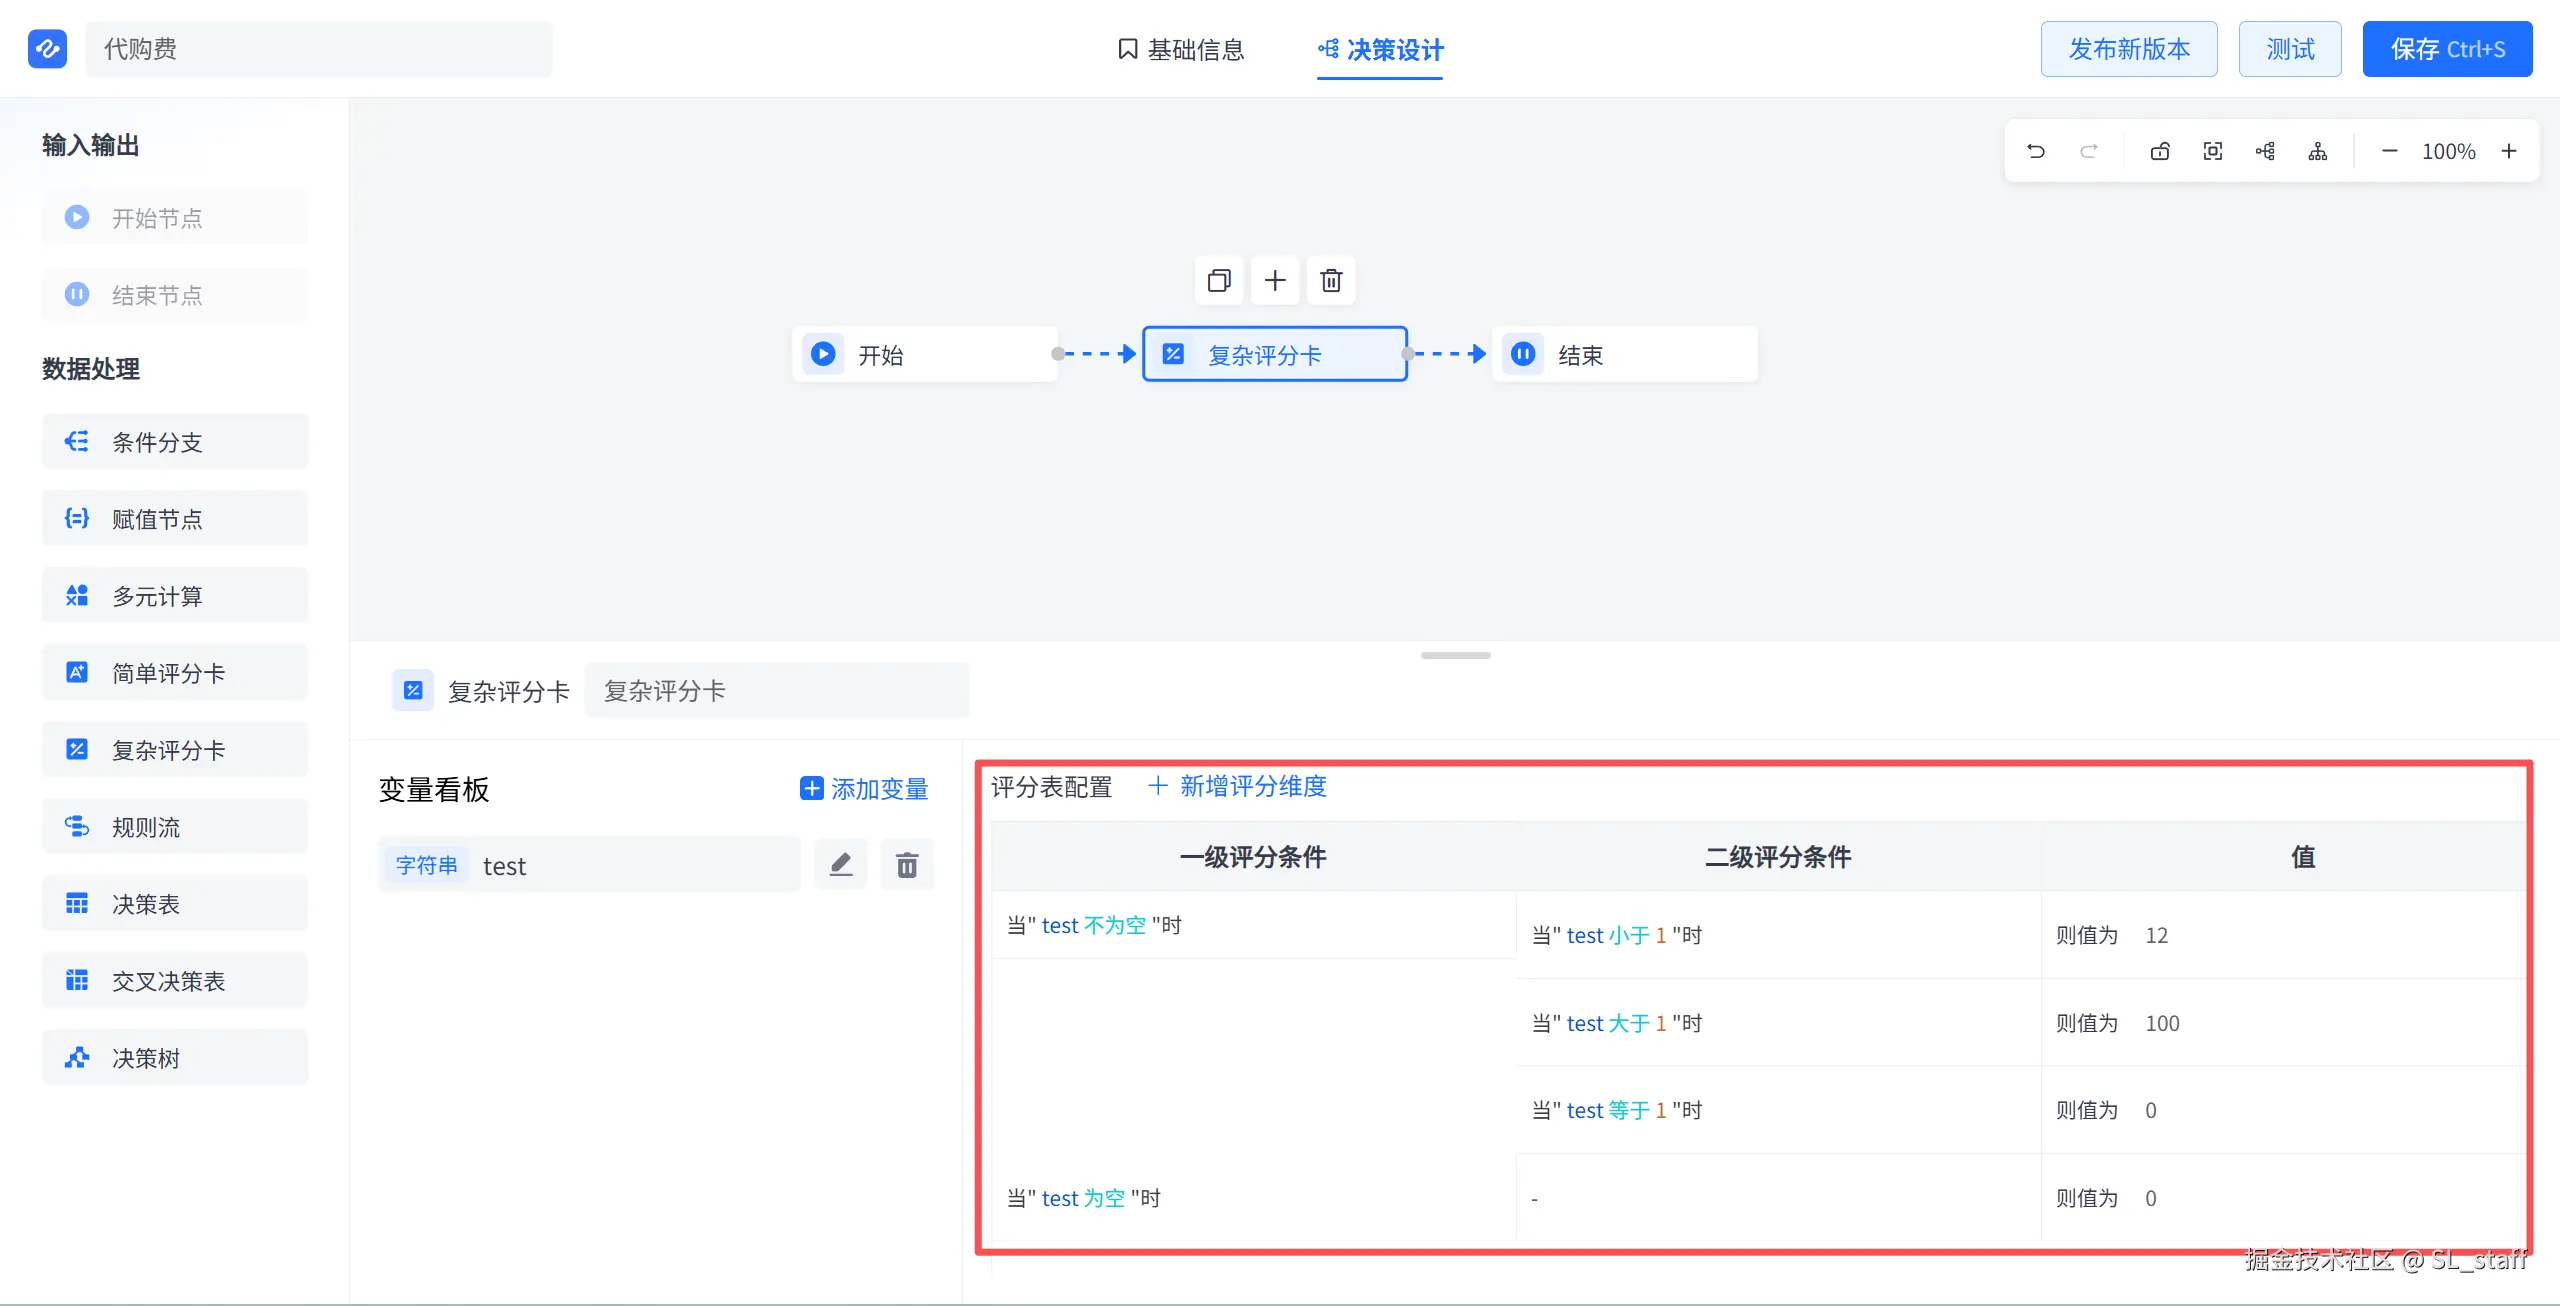The image size is (2560, 1306).
Task: Zoom in with the plus icon
Action: coord(2509,151)
